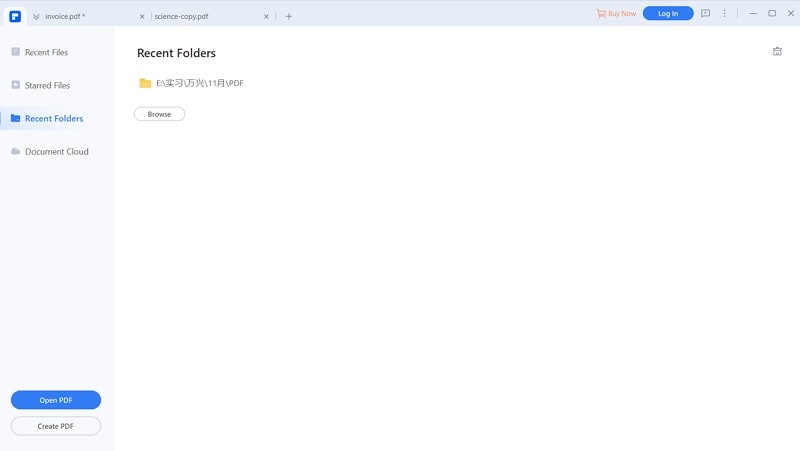The image size is (800, 451).
Task: Click the double-chevron icon beside invoice.pdf
Action: tap(36, 17)
